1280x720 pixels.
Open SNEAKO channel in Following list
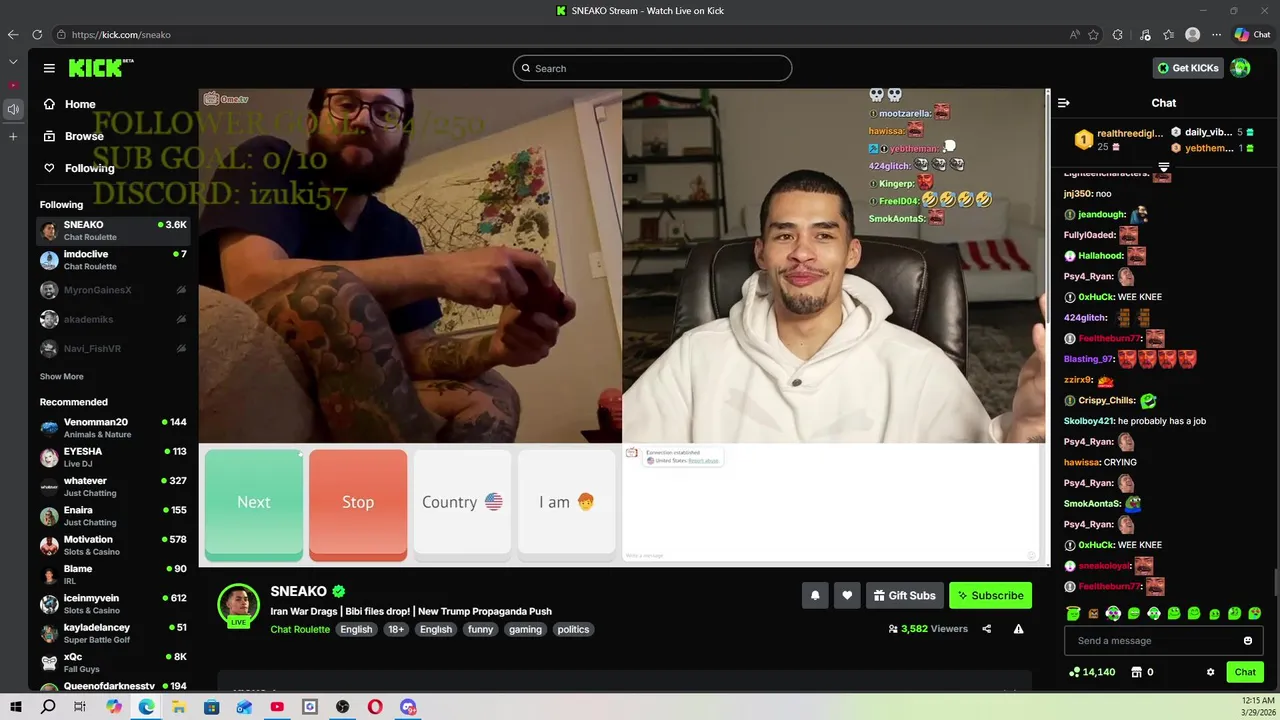pyautogui.click(x=113, y=230)
